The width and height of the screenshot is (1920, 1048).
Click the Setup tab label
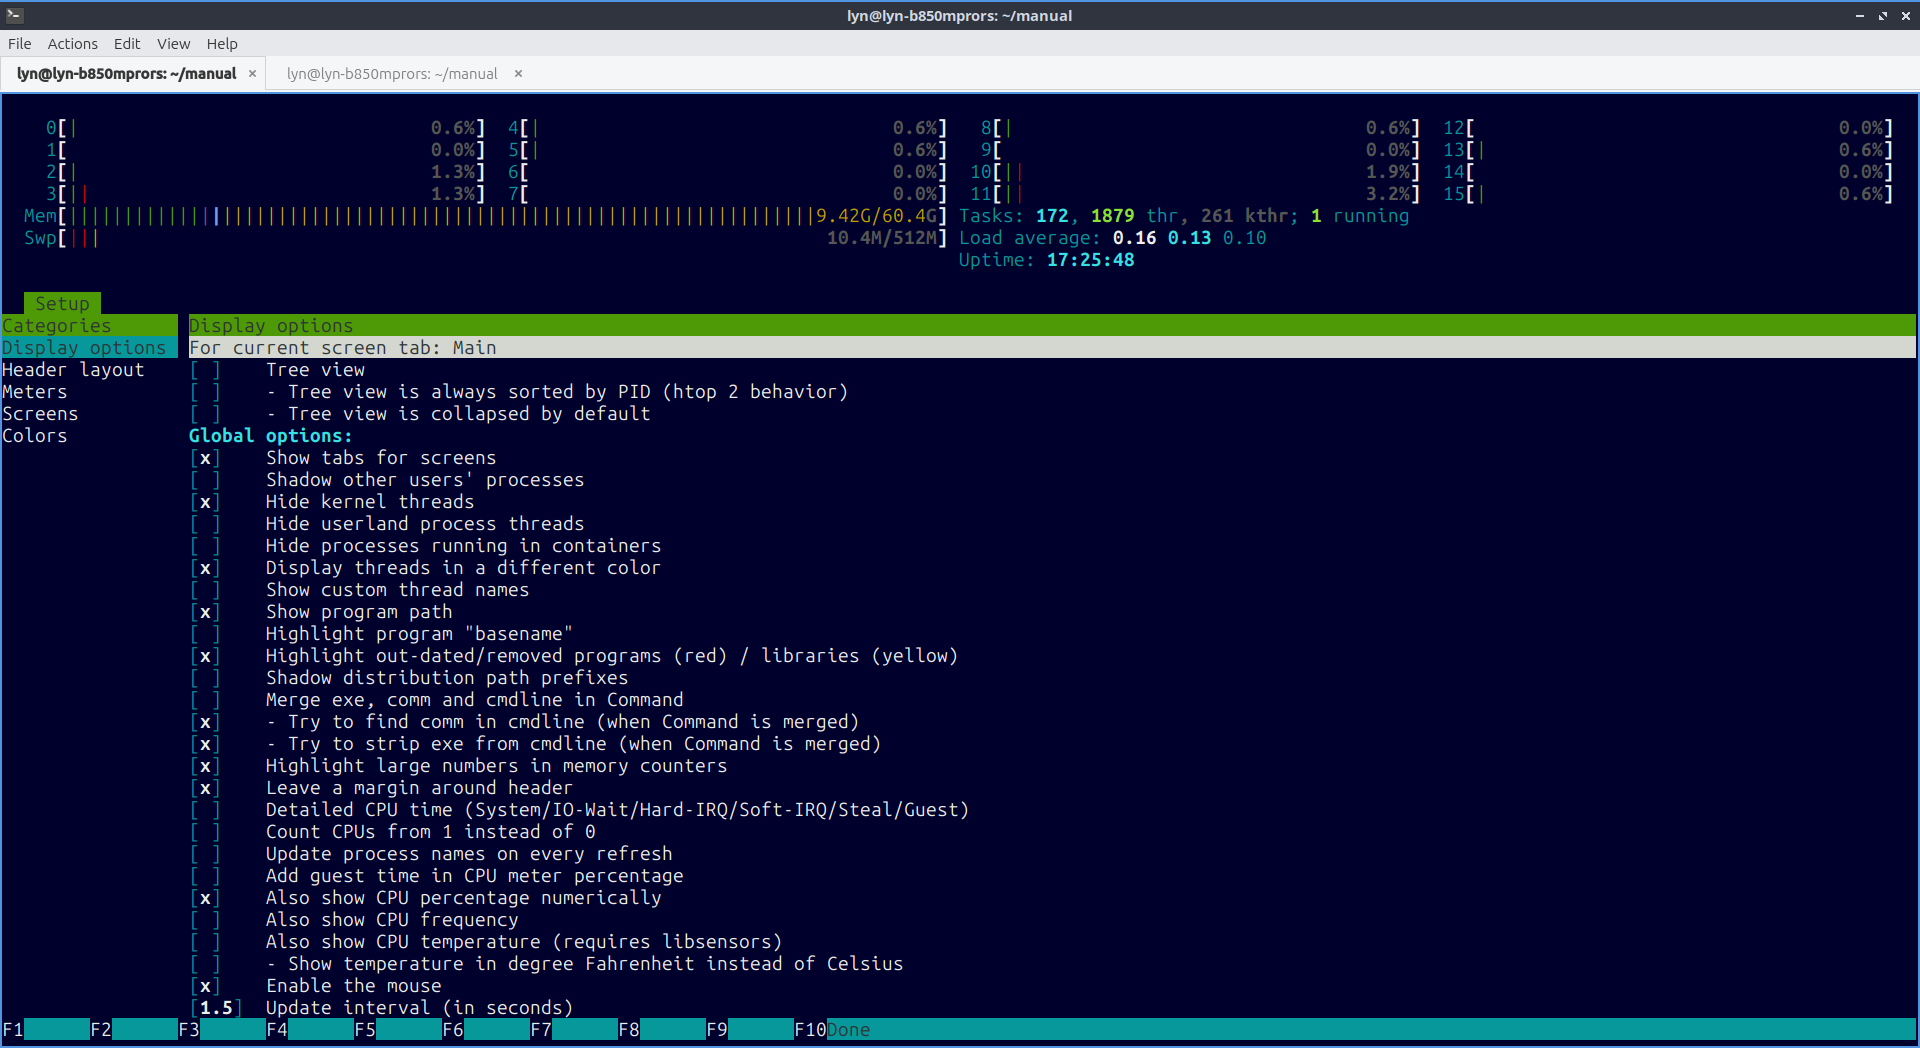pos(62,304)
